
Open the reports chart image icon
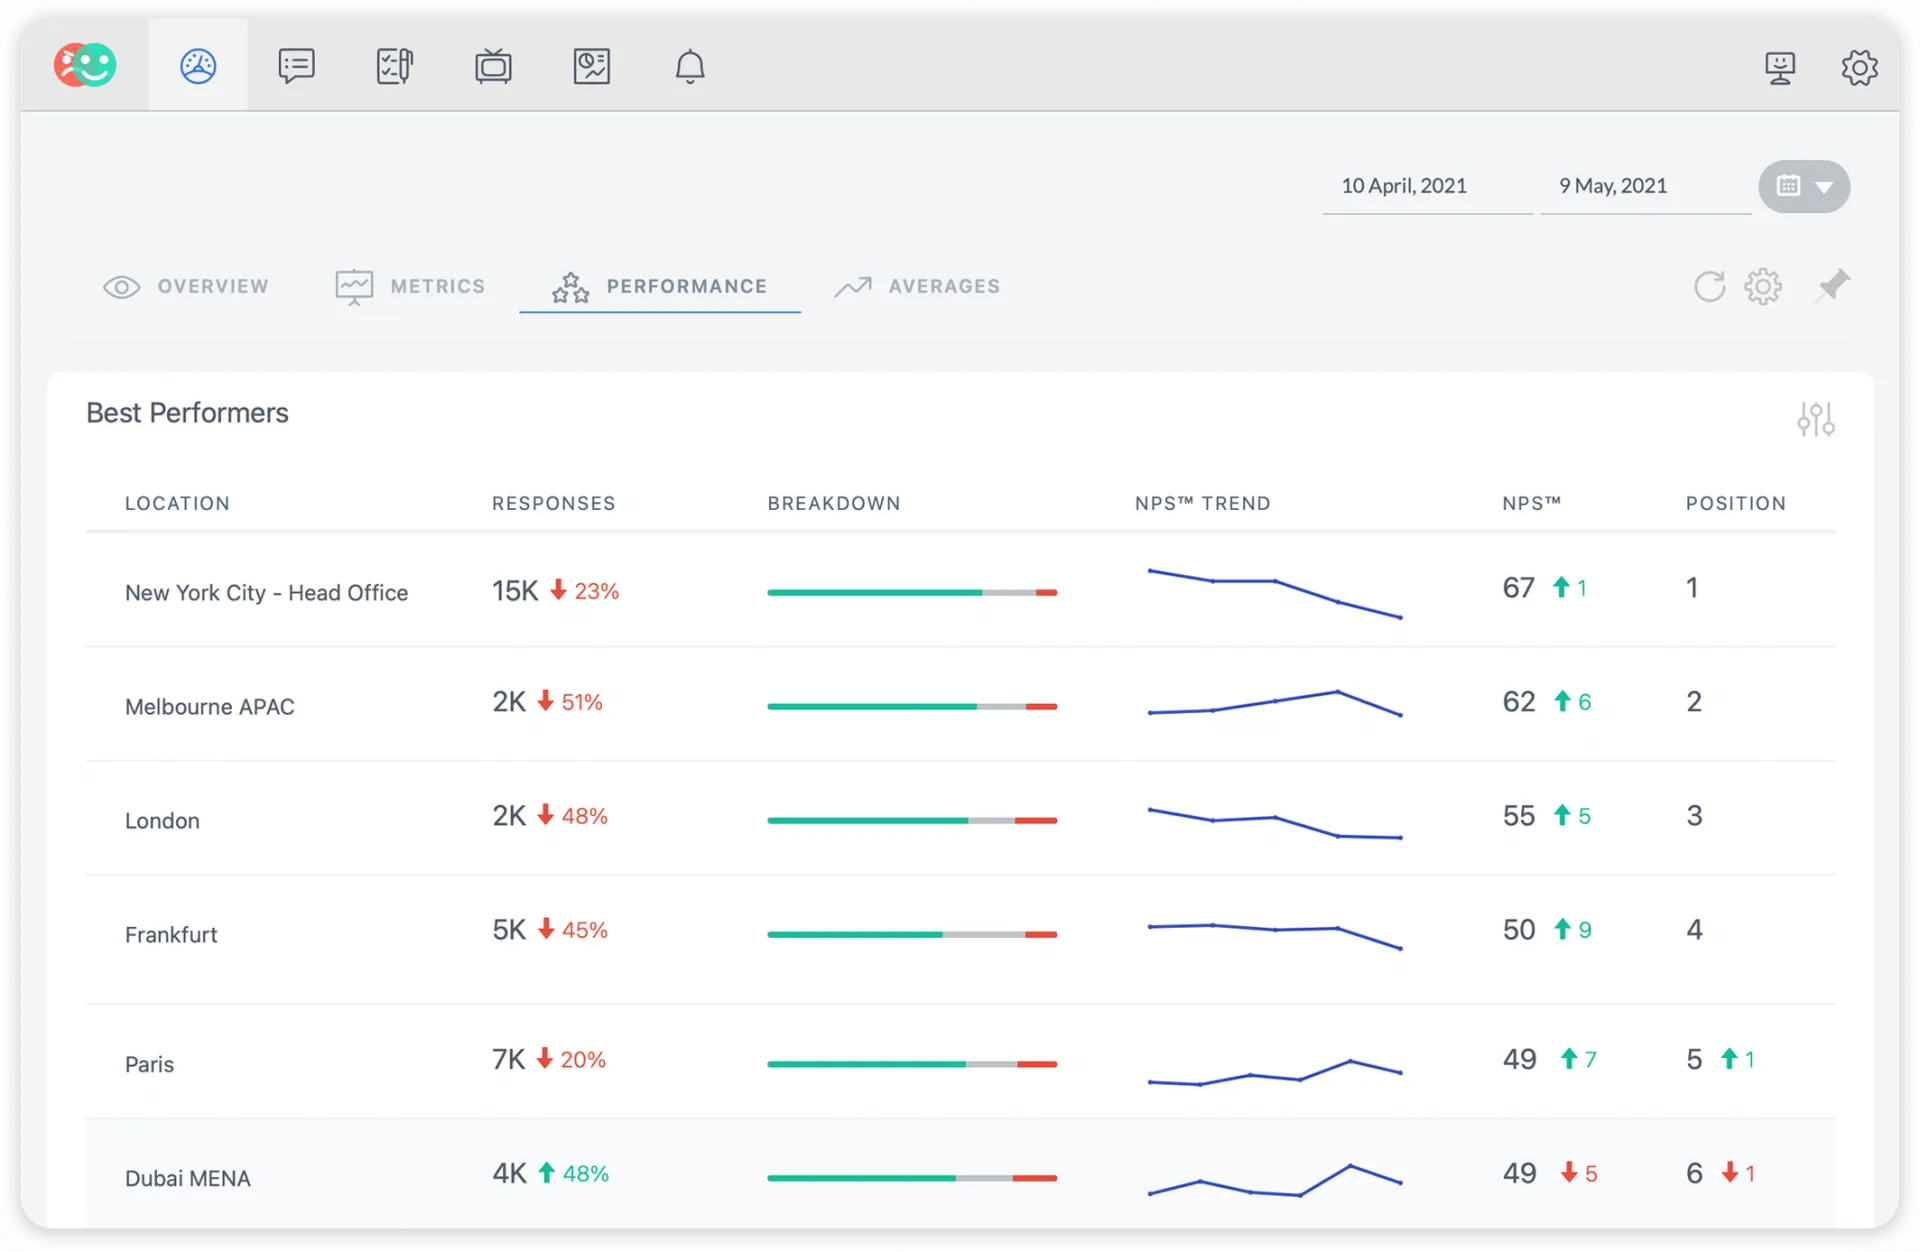click(591, 66)
